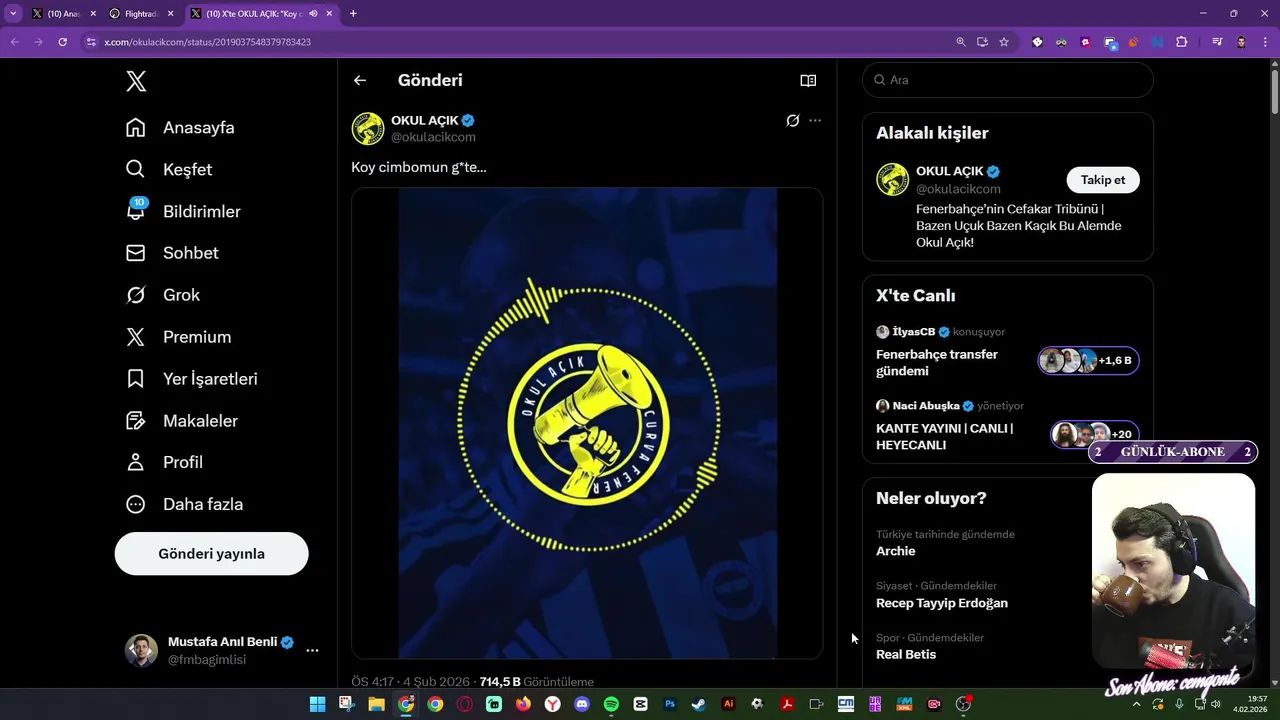Expand the Daha fazla menu
Image resolution: width=1280 pixels, height=720 pixels.
click(x=184, y=504)
